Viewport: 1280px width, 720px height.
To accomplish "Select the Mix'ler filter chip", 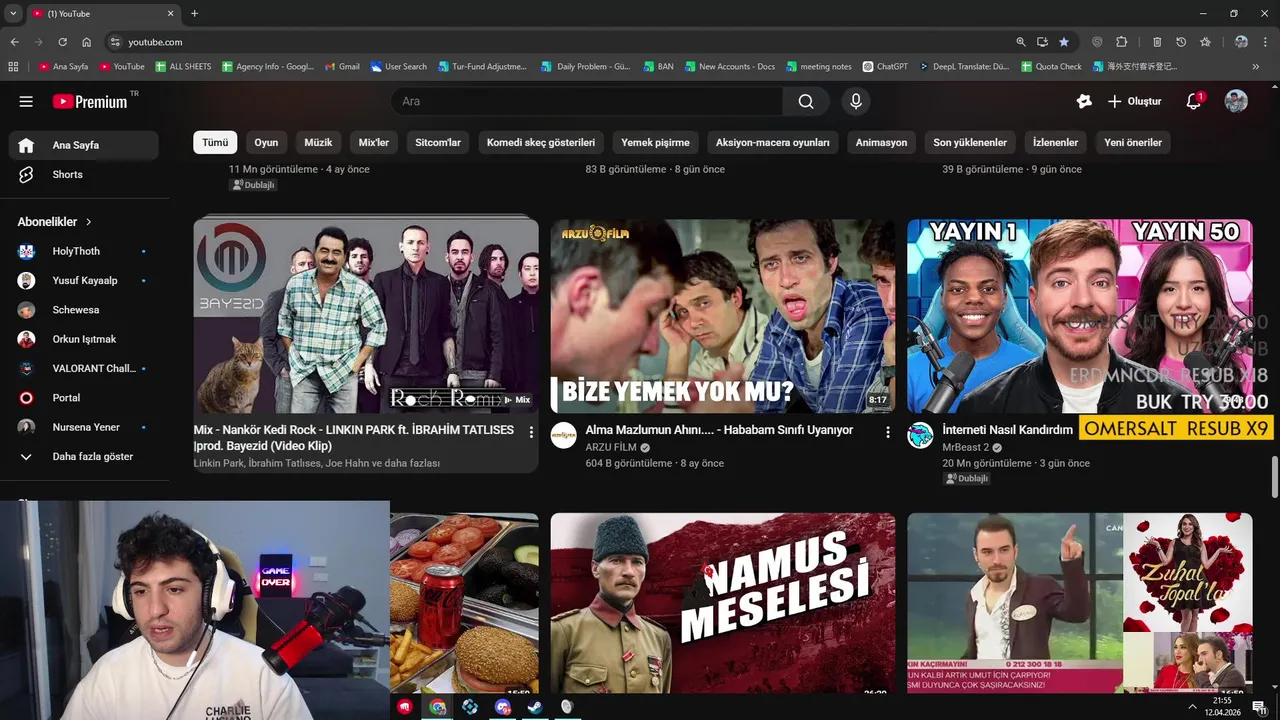I will (374, 142).
